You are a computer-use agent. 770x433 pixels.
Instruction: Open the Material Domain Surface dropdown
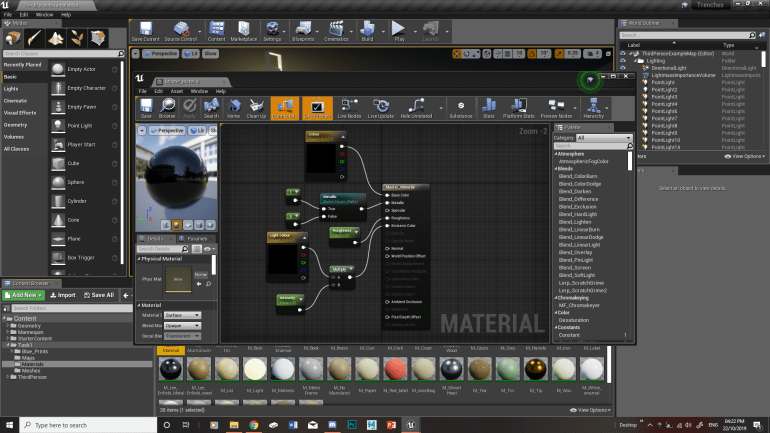click(182, 315)
